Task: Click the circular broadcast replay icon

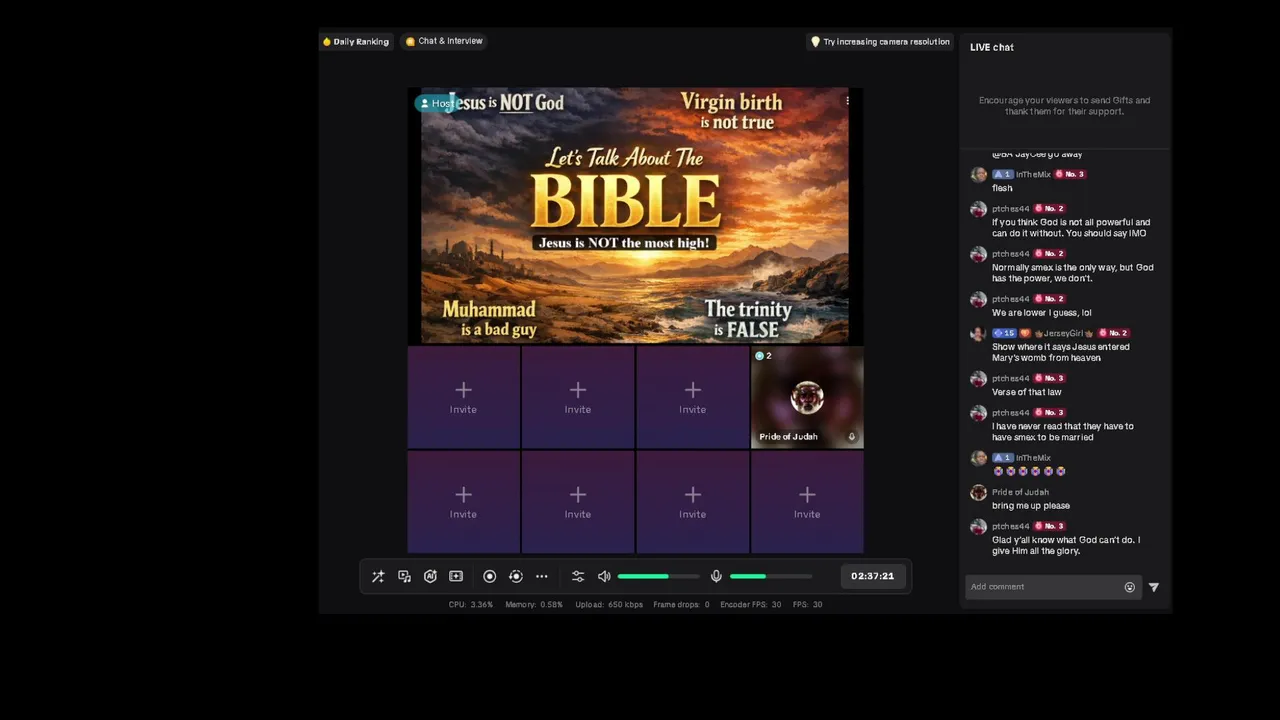Action: (515, 576)
